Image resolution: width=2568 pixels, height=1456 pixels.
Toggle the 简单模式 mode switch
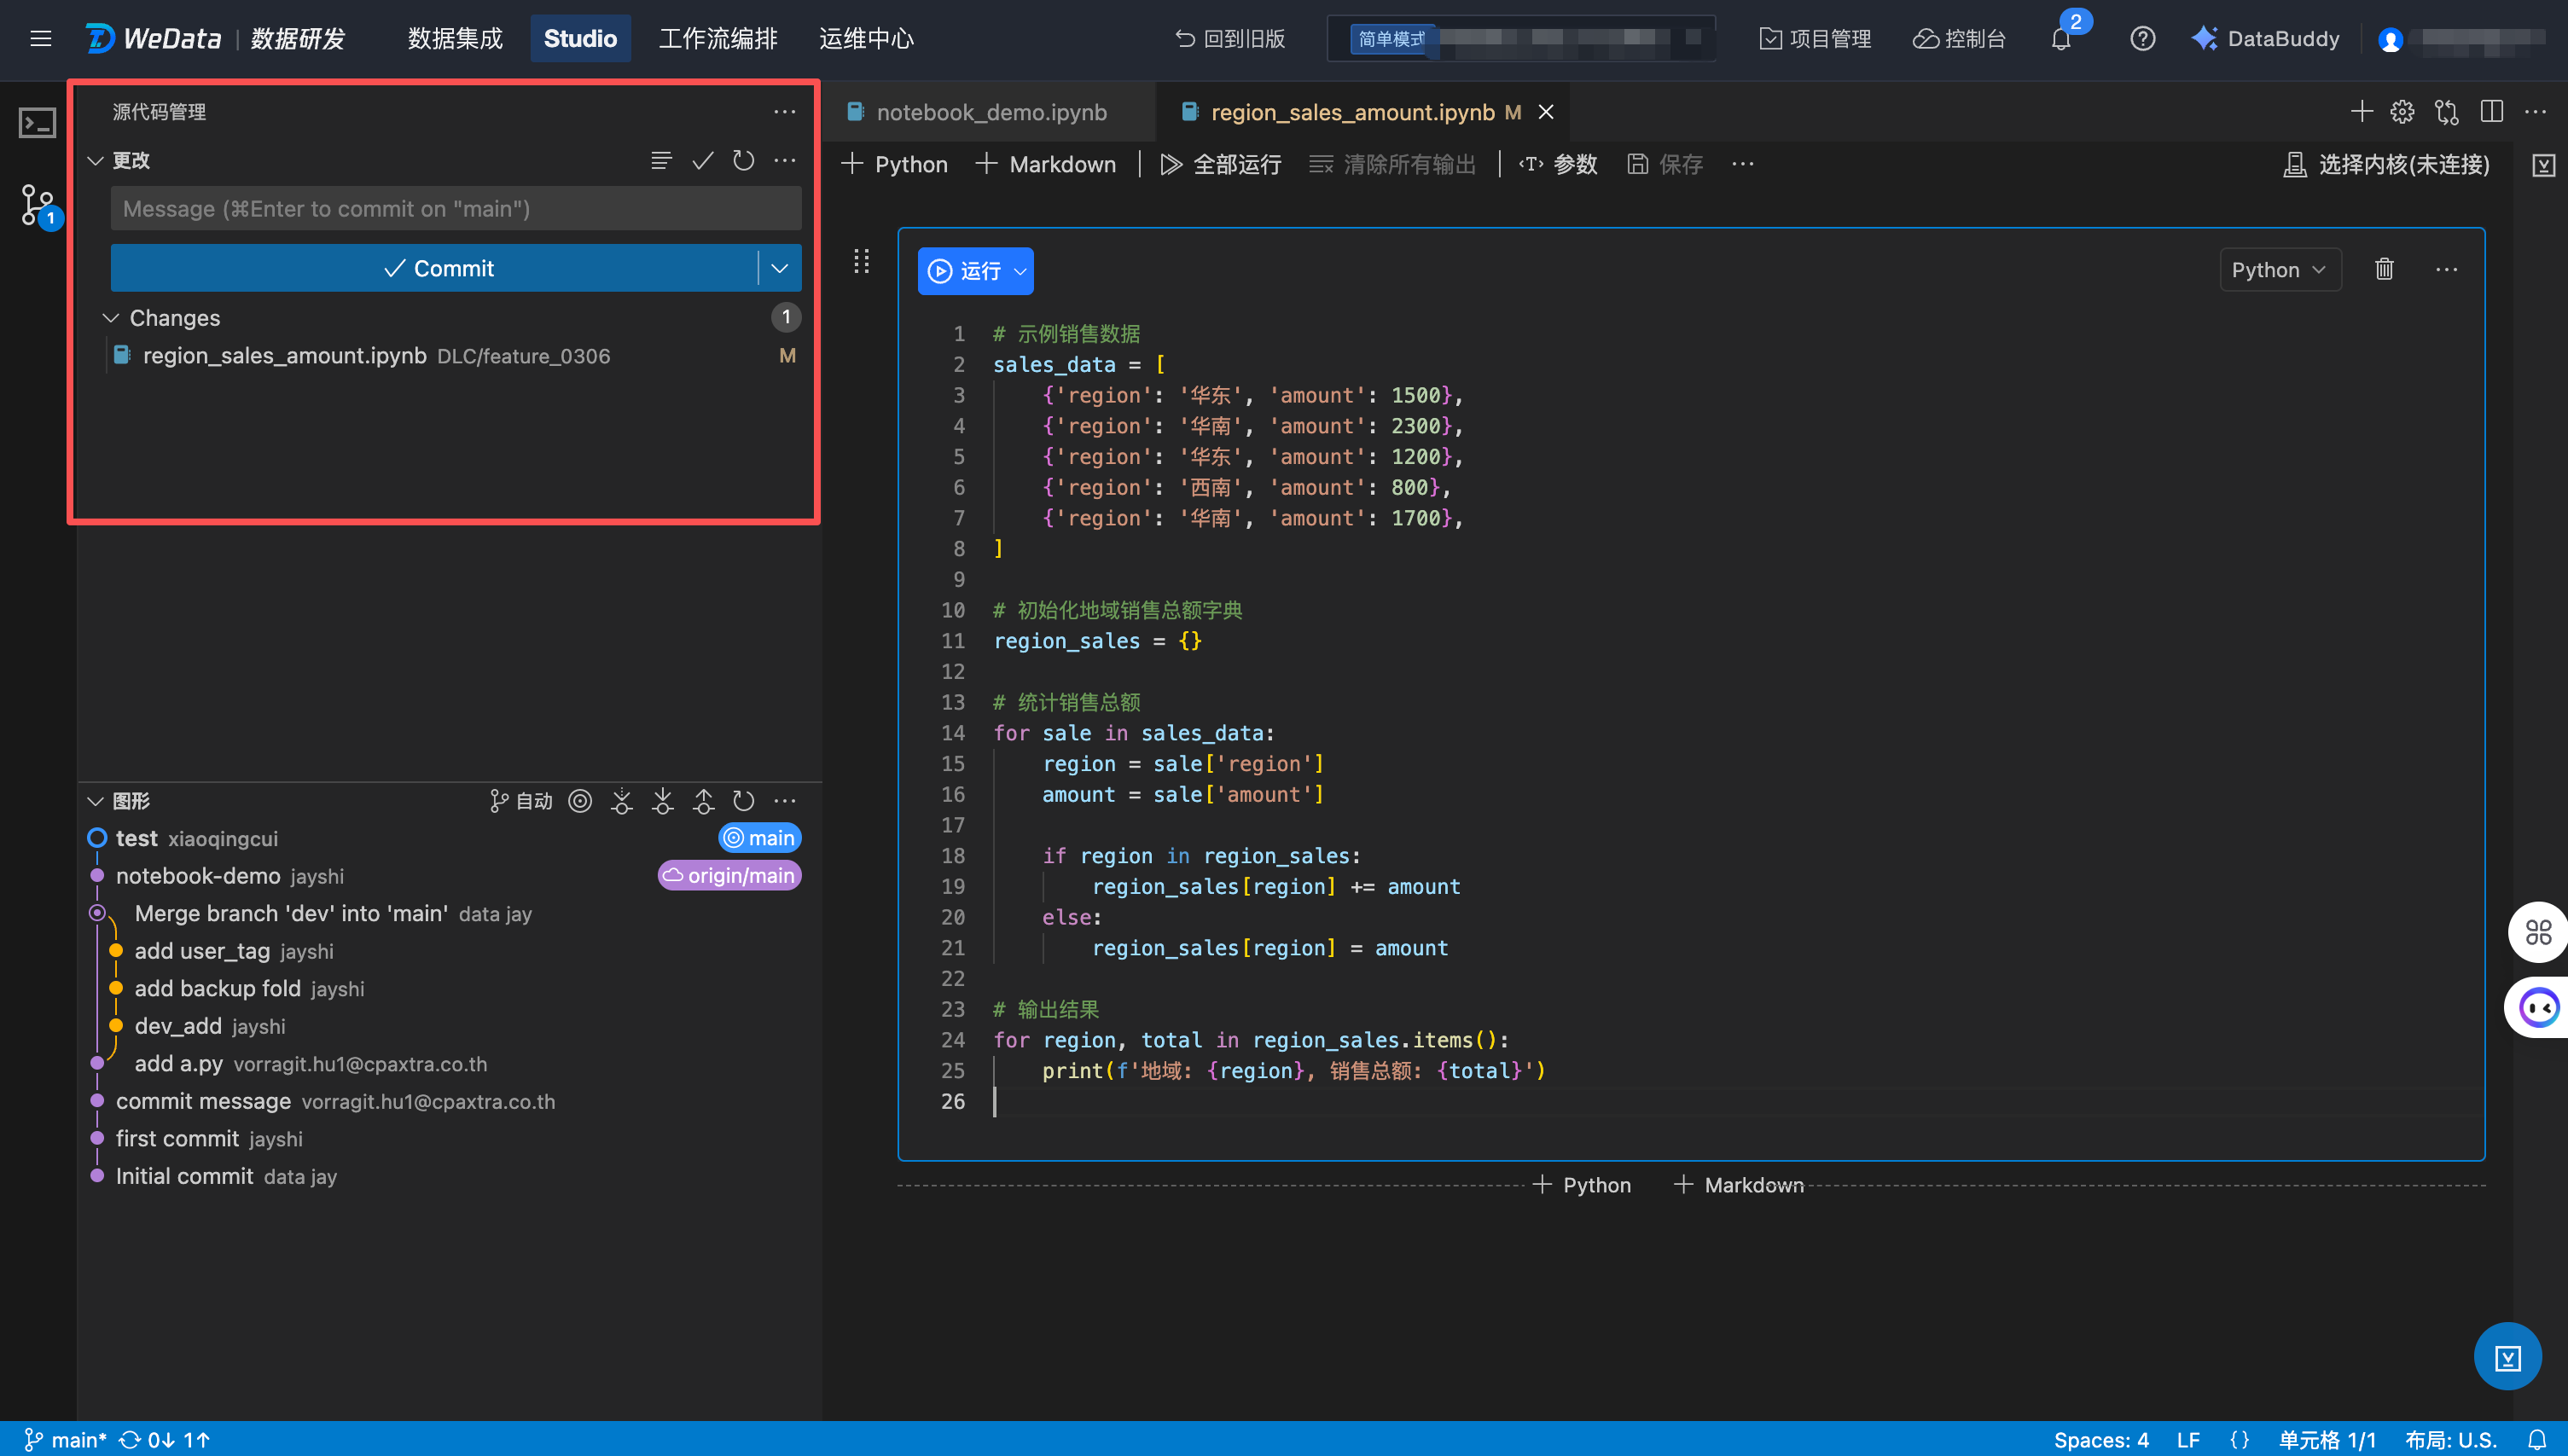click(x=1391, y=39)
